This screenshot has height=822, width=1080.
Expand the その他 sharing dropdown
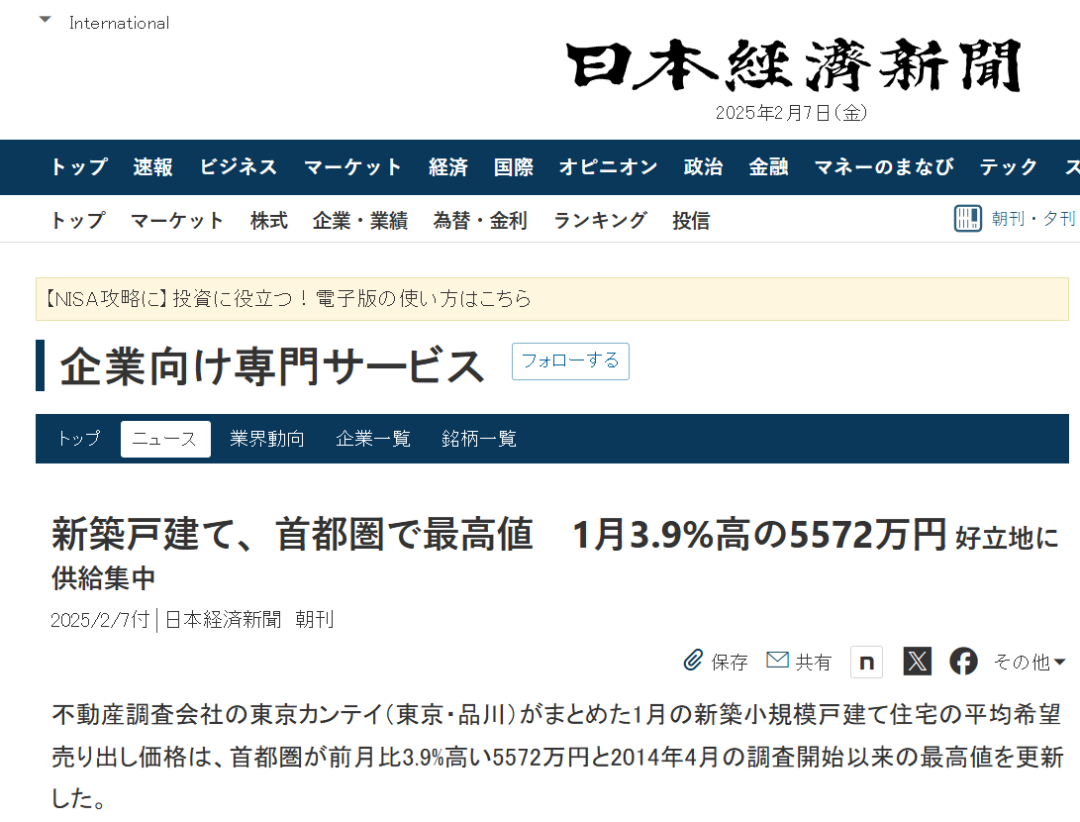(1029, 662)
